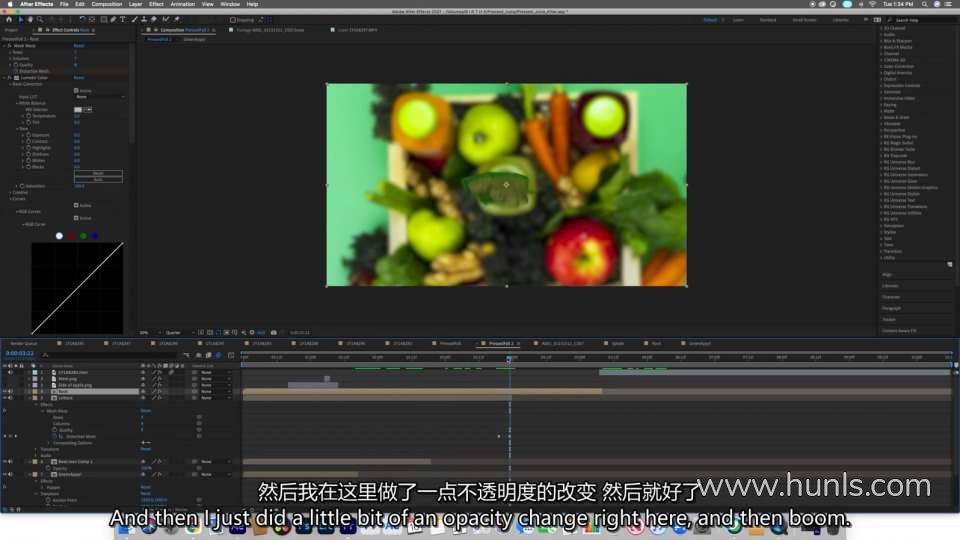
Task: Click the White Balance eyedropper icon
Action: (x=88, y=110)
